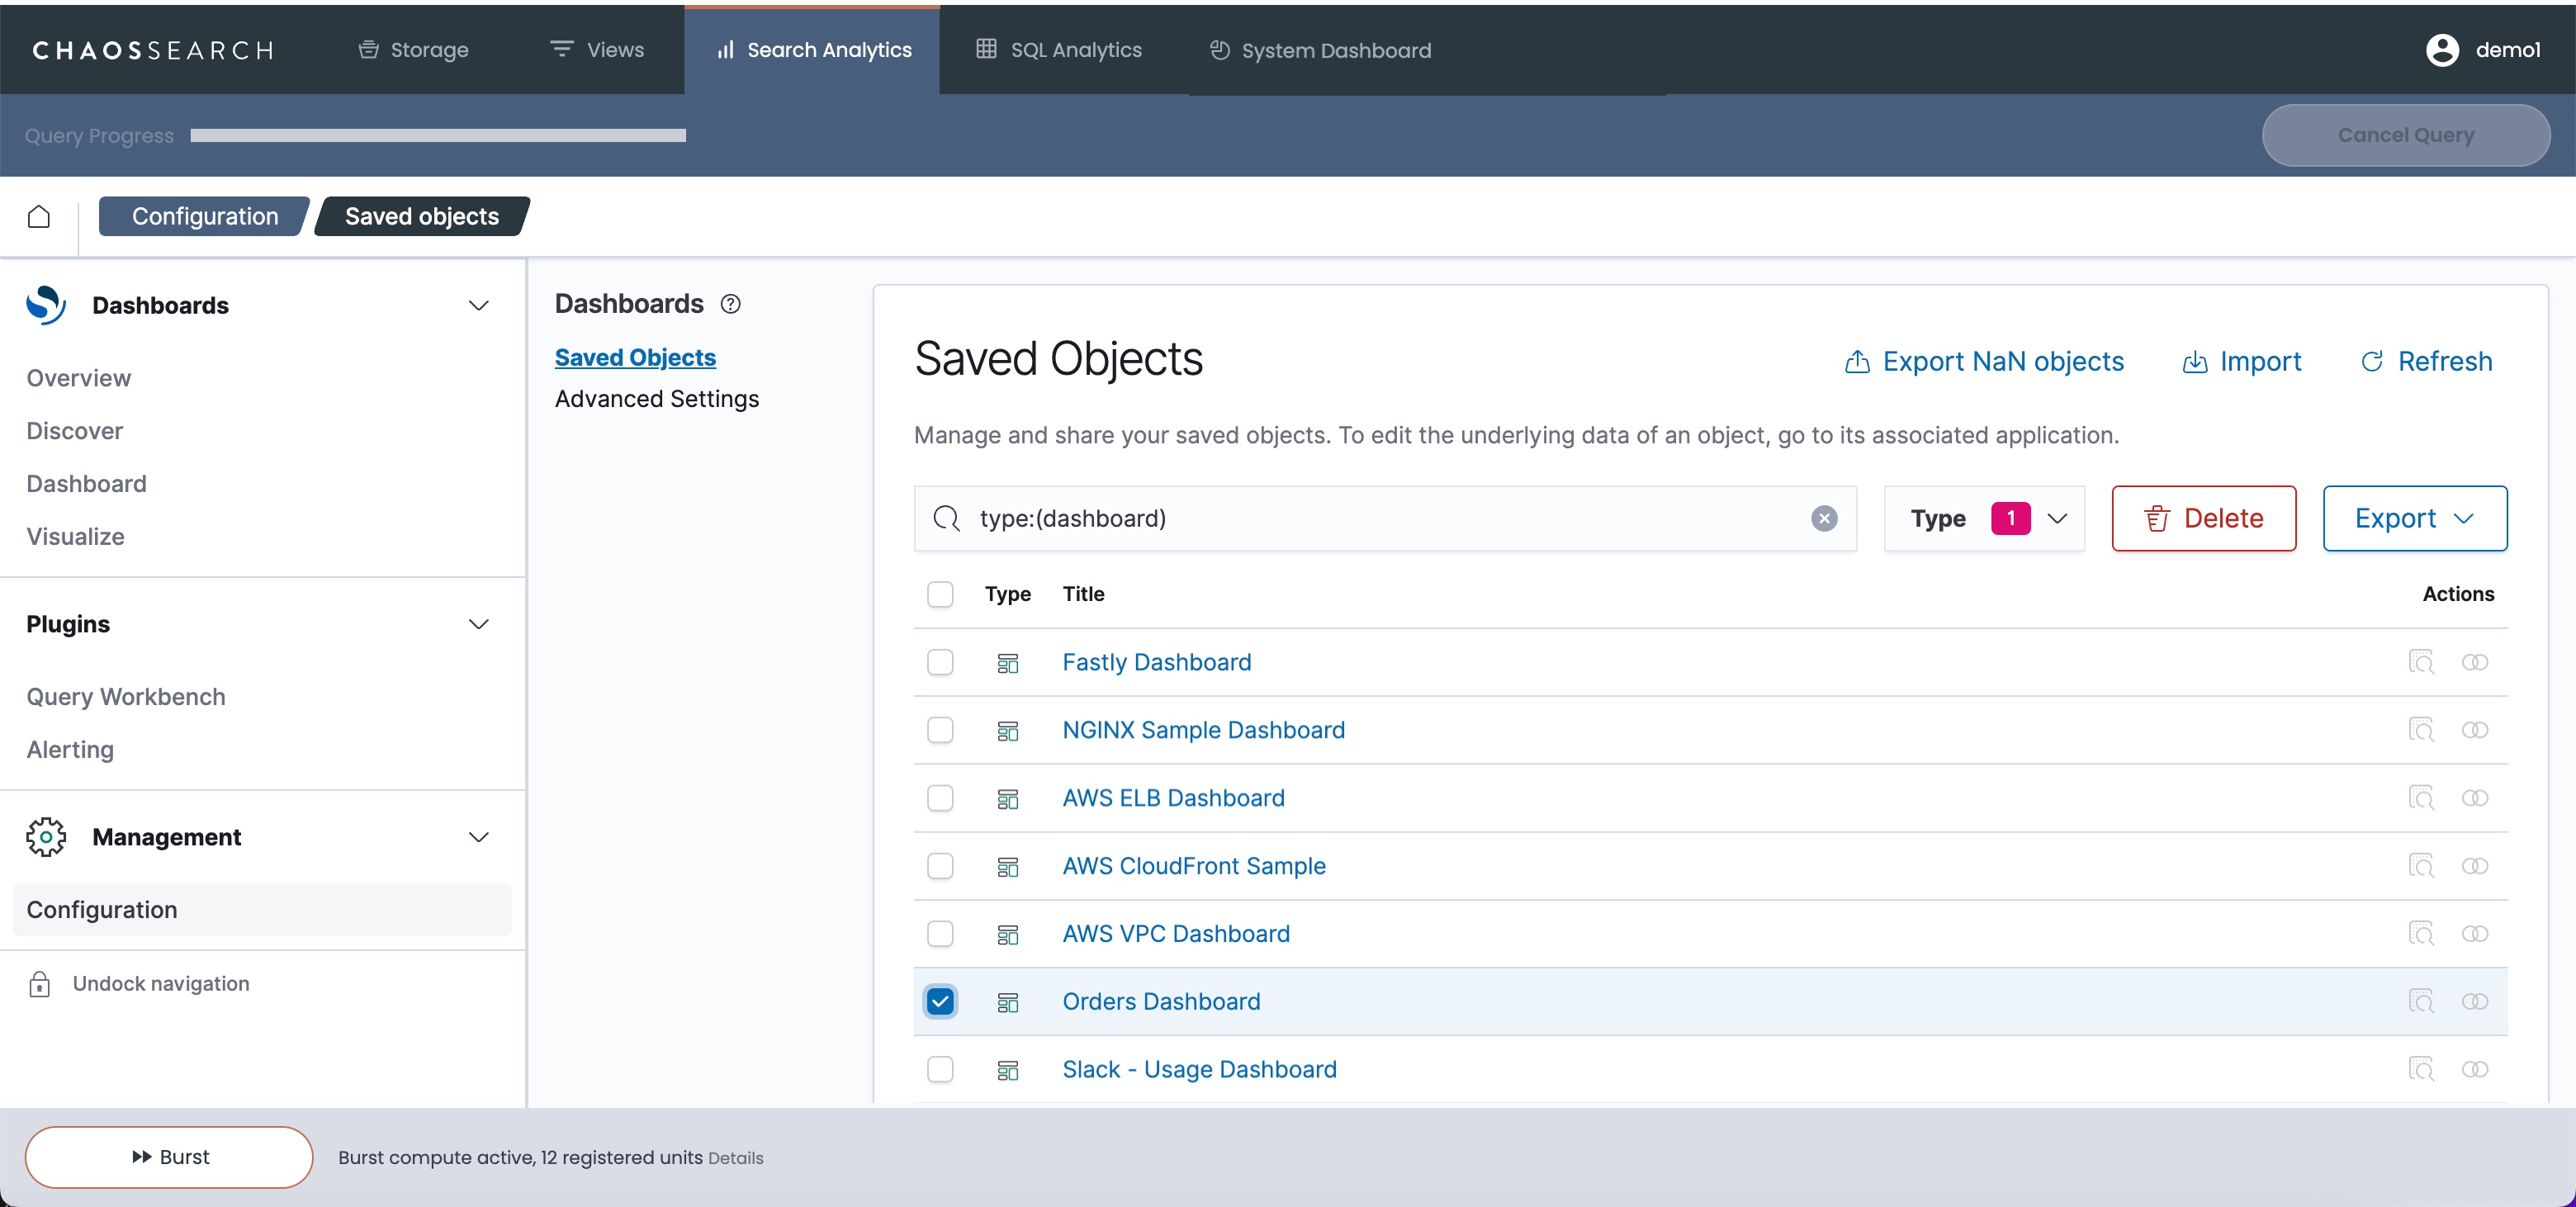Open the Storage tab
The height and width of the screenshot is (1207, 2576).
click(413, 50)
